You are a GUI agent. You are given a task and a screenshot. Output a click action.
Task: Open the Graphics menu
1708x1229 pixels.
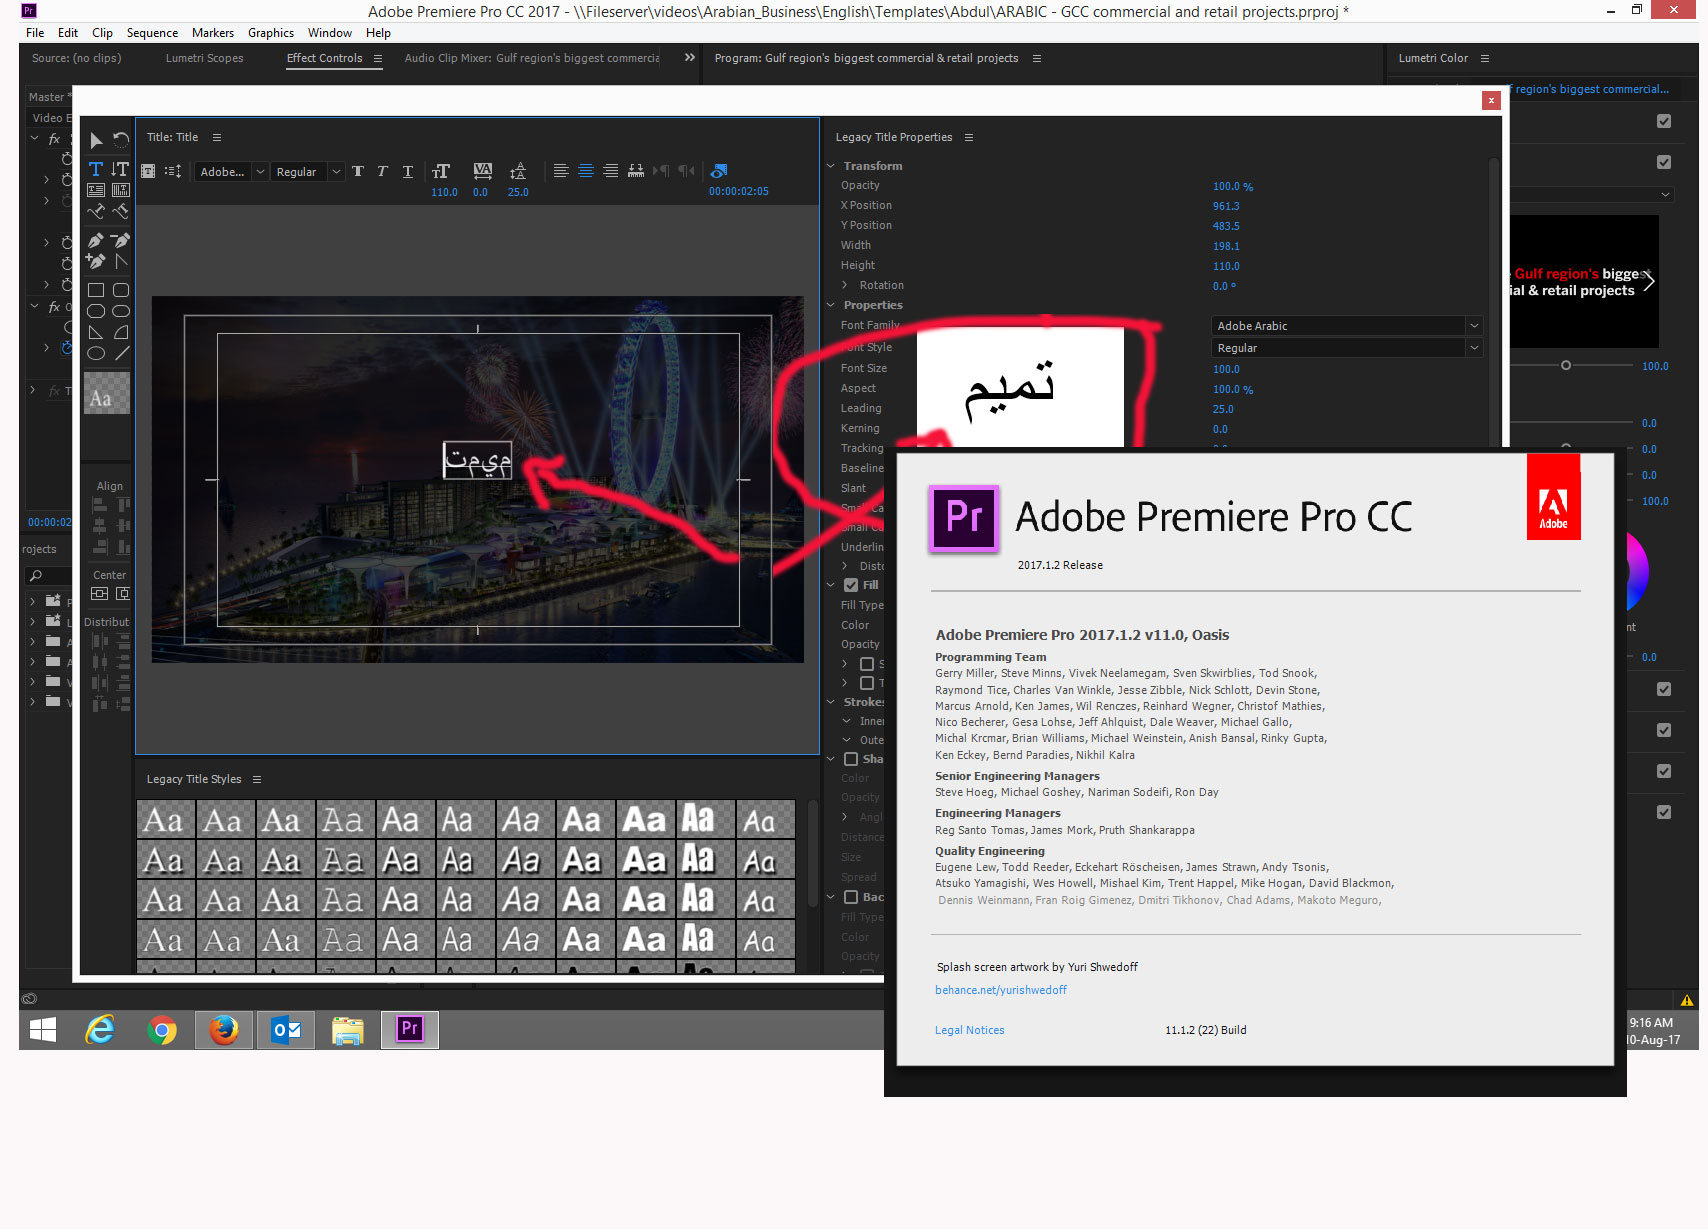tap(271, 33)
